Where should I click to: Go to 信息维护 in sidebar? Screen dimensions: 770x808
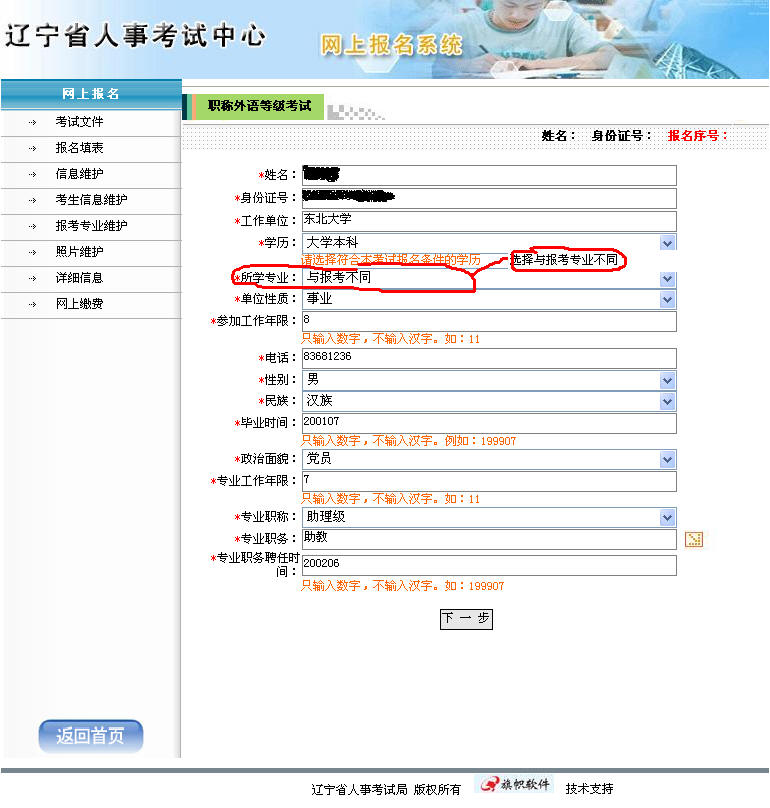point(79,174)
